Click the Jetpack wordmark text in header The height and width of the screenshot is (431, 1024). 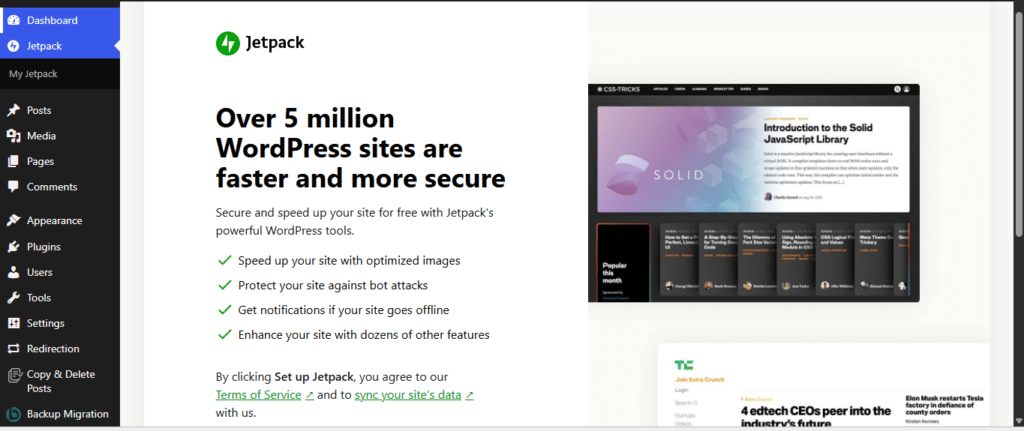(275, 44)
